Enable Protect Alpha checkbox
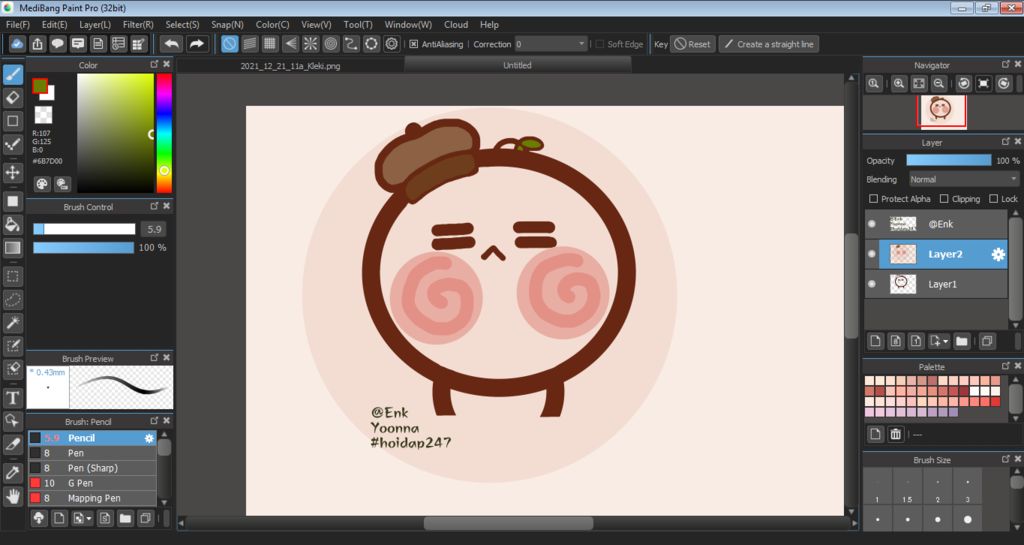The width and height of the screenshot is (1024, 545). tap(873, 198)
